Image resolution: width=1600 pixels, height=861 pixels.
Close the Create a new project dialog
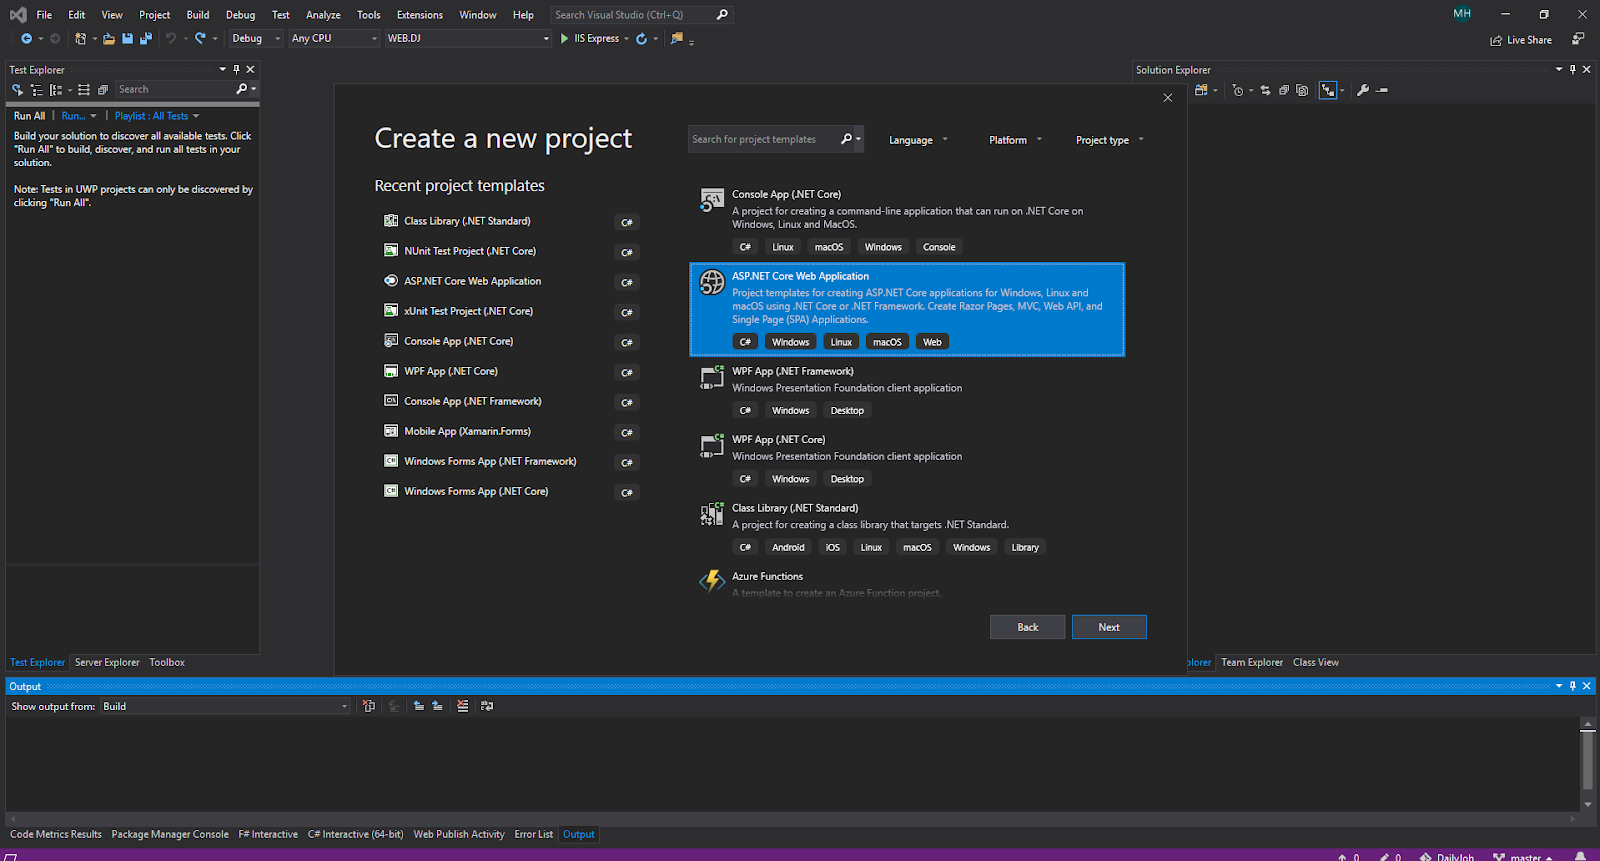(x=1167, y=97)
